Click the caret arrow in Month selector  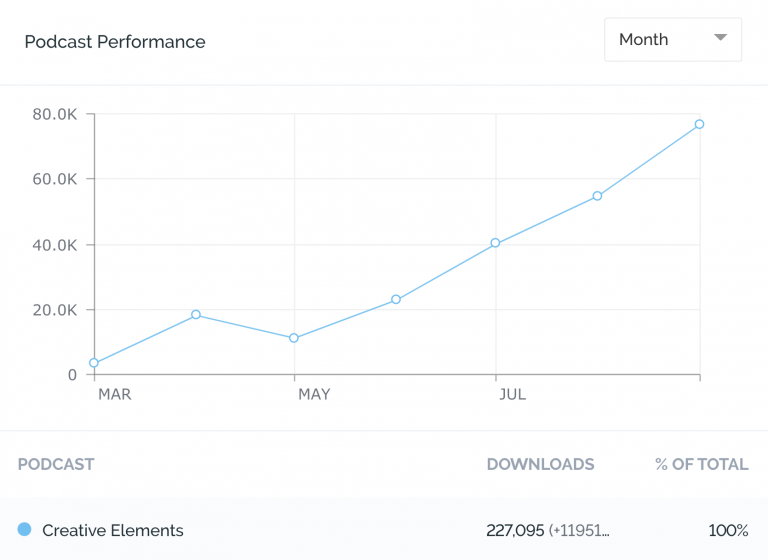point(720,38)
